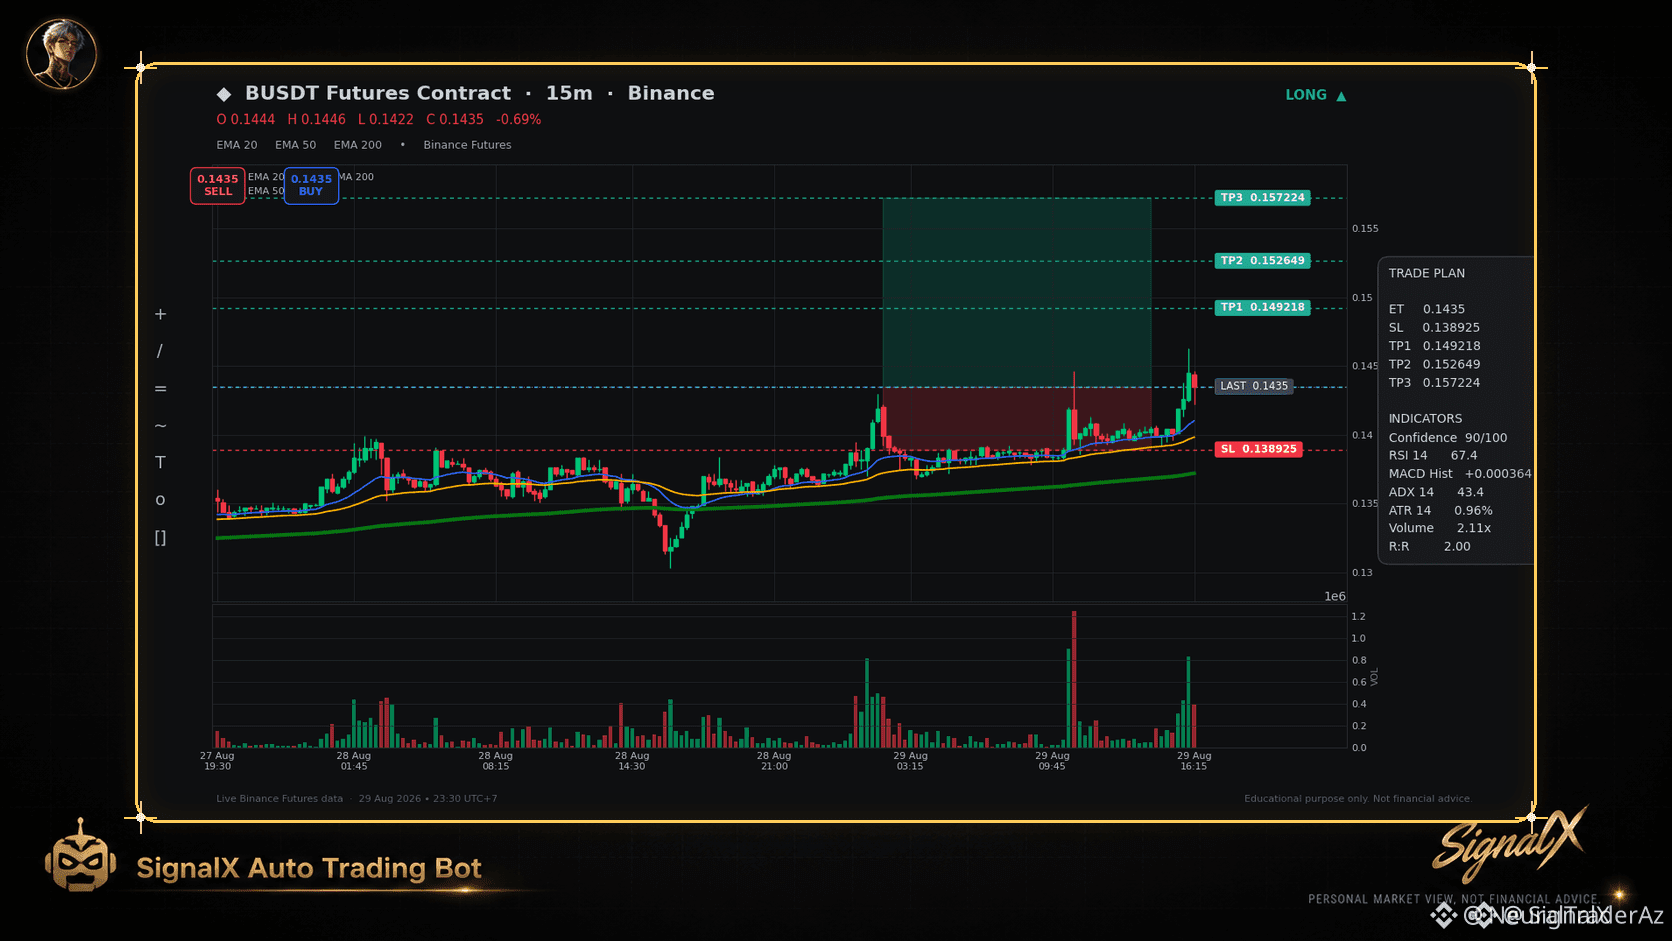Click the Volume 2.11x row
This screenshot has width=1672, height=941.
[1440, 528]
